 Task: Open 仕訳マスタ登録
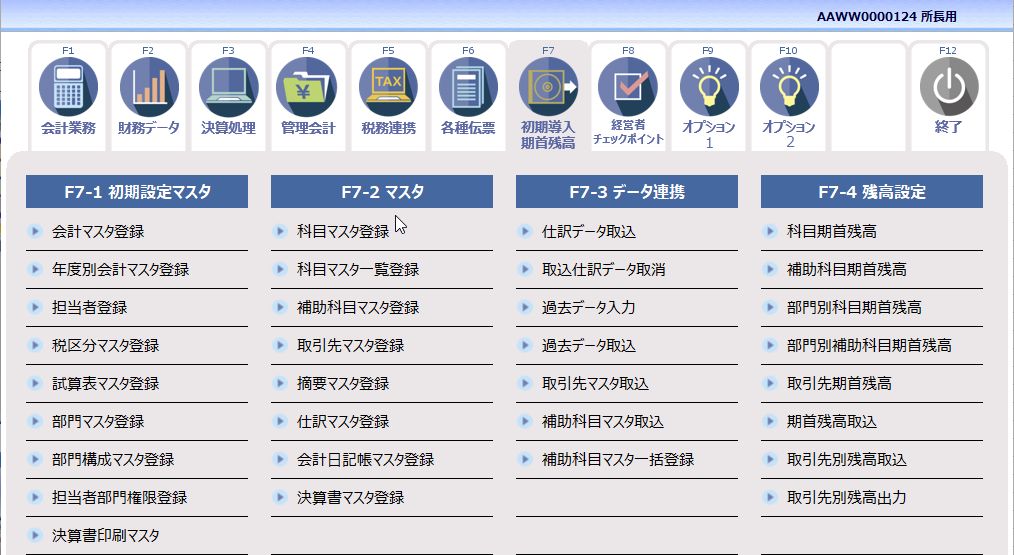343,422
